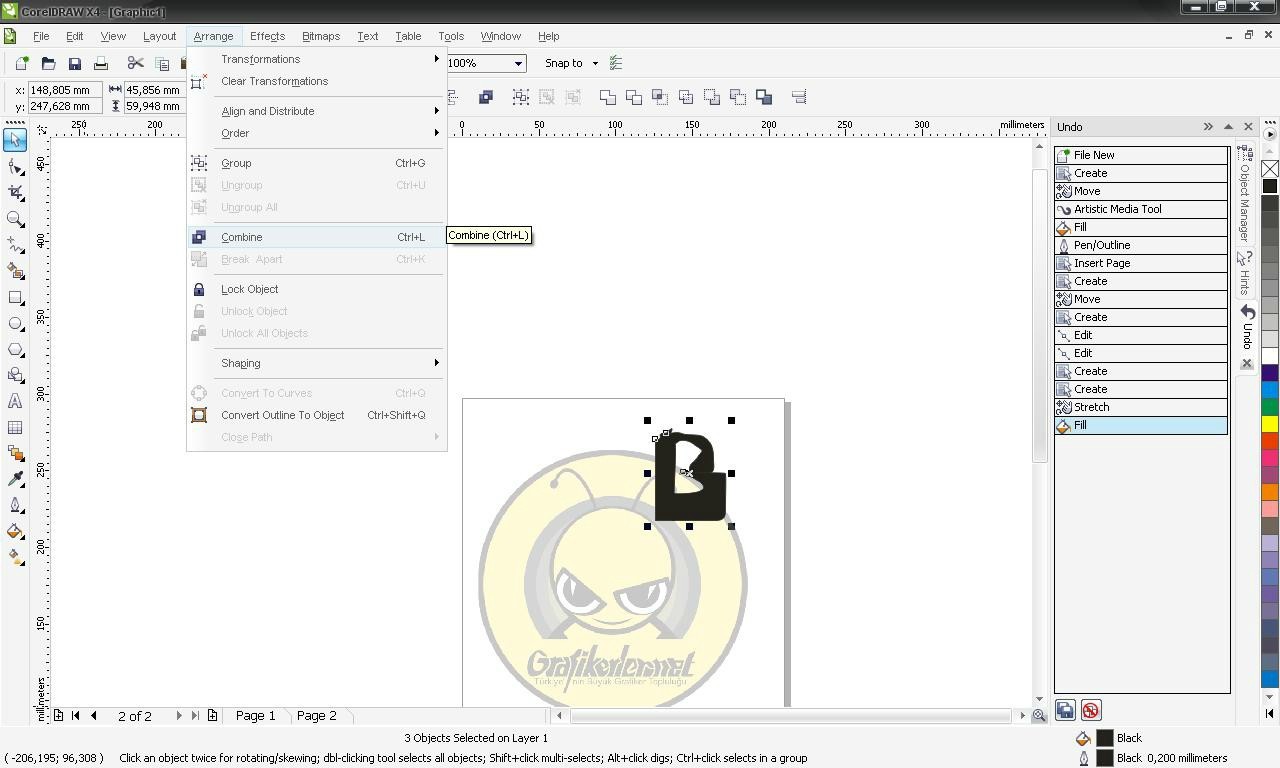The height and width of the screenshot is (768, 1280).
Task: Open the File menu
Action: pyautogui.click(x=41, y=36)
